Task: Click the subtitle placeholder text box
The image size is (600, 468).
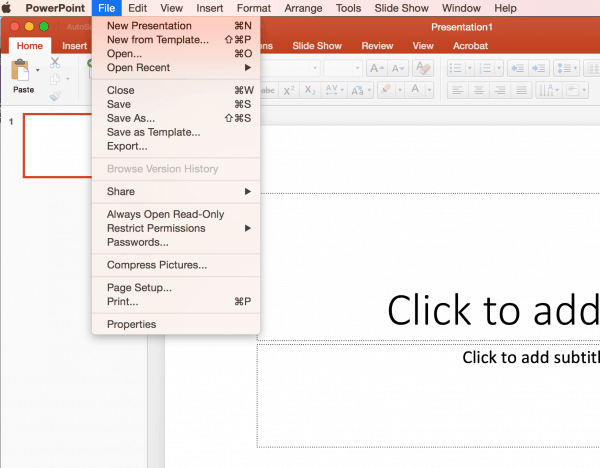Action: [x=429, y=396]
